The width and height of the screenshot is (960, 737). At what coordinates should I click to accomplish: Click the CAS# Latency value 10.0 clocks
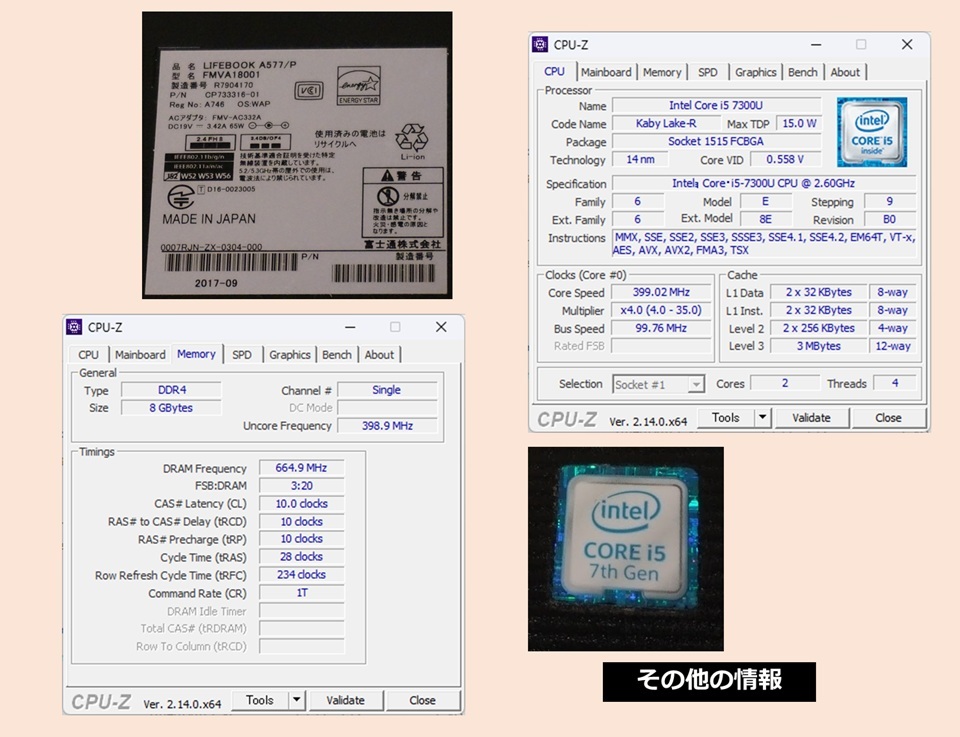point(301,504)
